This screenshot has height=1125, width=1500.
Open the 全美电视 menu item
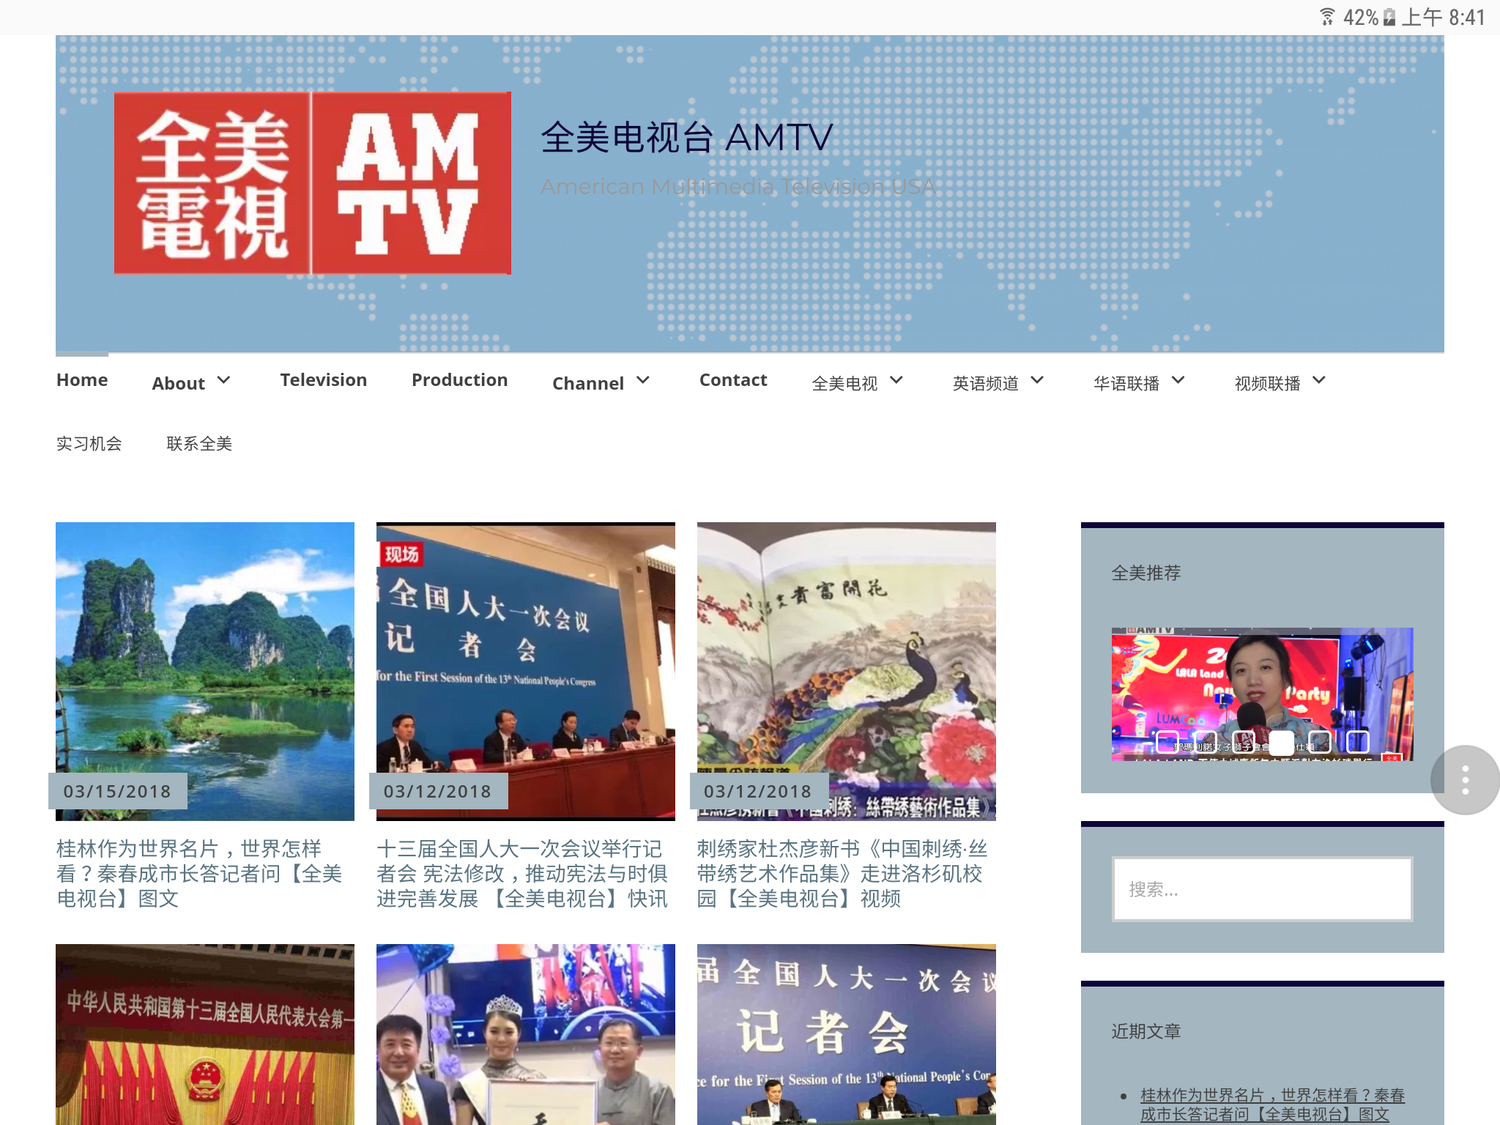(x=845, y=383)
